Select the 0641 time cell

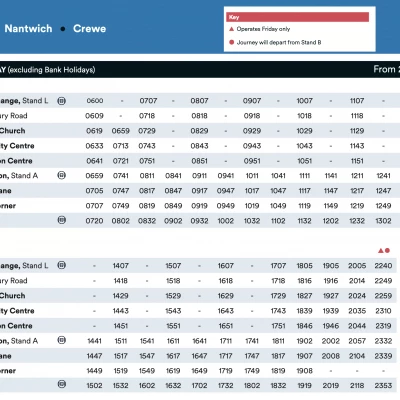click(x=94, y=161)
